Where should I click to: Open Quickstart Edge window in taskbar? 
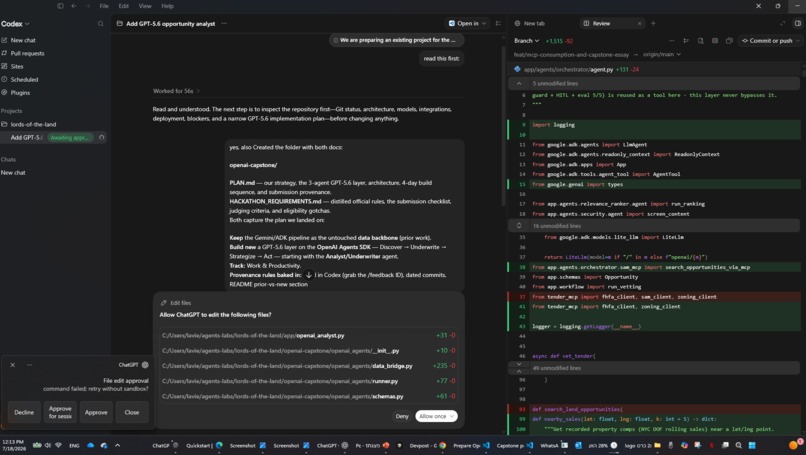[204, 446]
